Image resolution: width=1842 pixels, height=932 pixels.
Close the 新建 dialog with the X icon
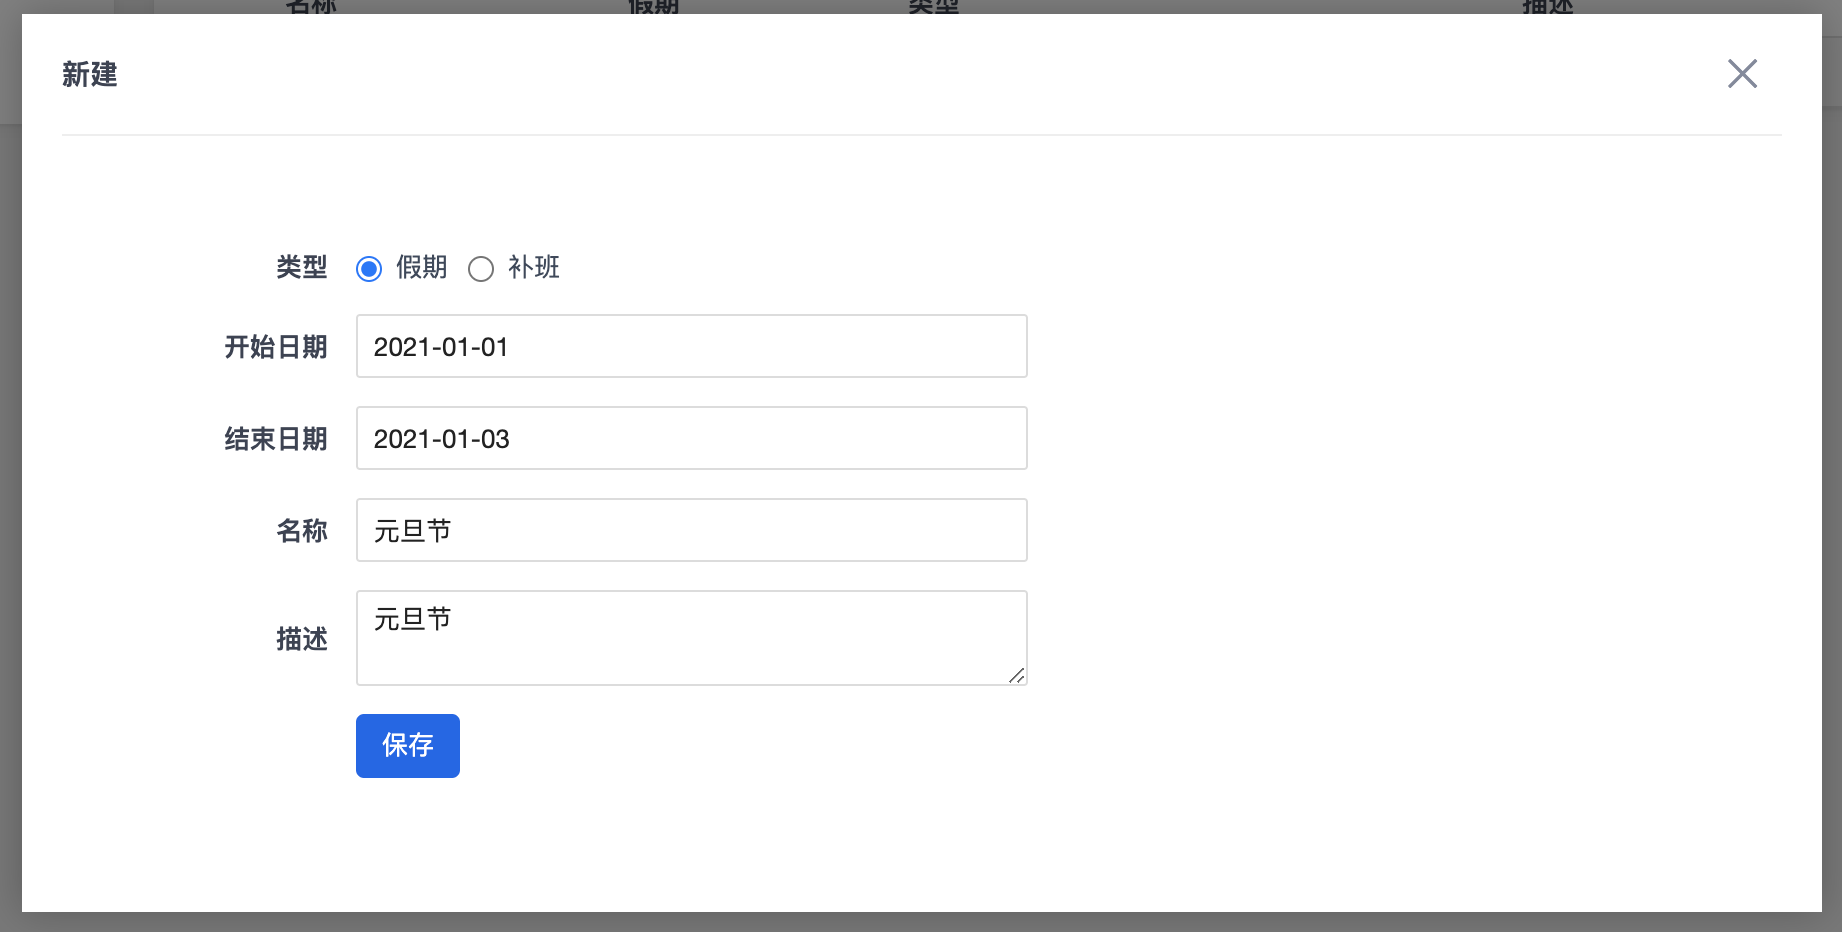pos(1742,73)
